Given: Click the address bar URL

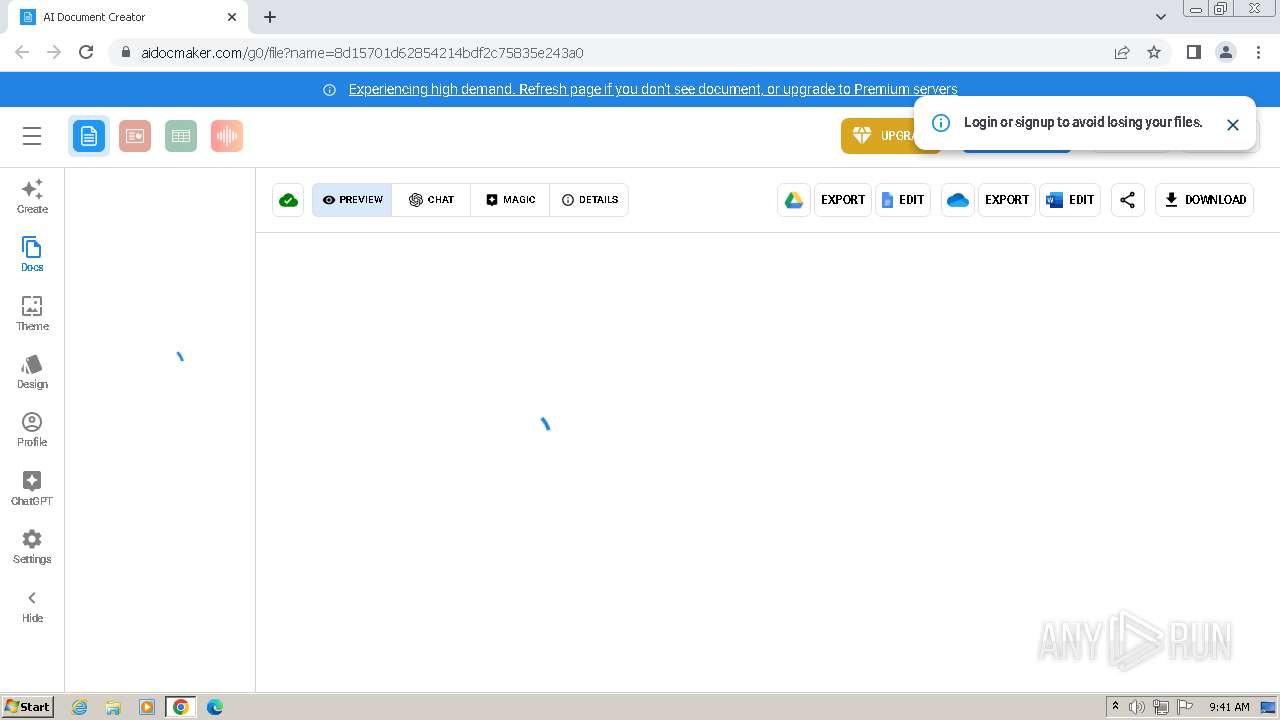Looking at the screenshot, I should tap(362, 53).
